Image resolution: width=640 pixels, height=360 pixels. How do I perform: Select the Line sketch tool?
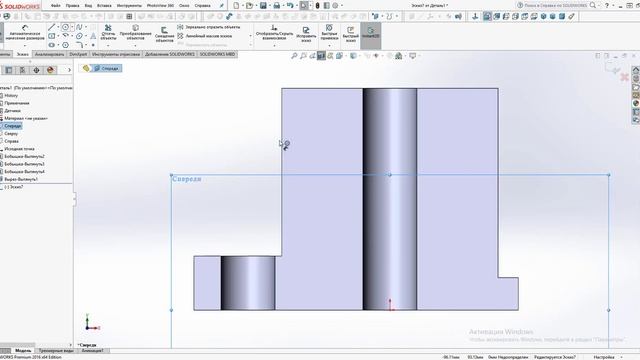(x=51, y=27)
